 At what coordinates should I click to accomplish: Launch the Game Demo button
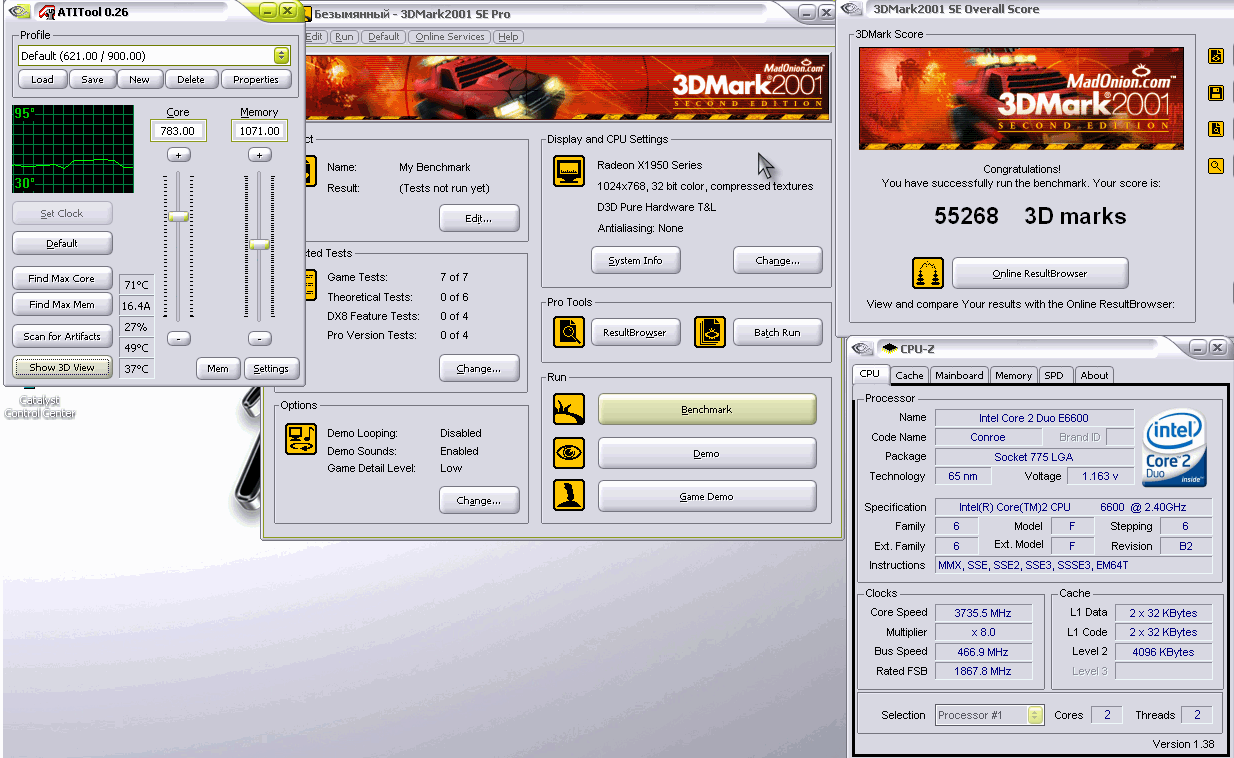click(707, 497)
